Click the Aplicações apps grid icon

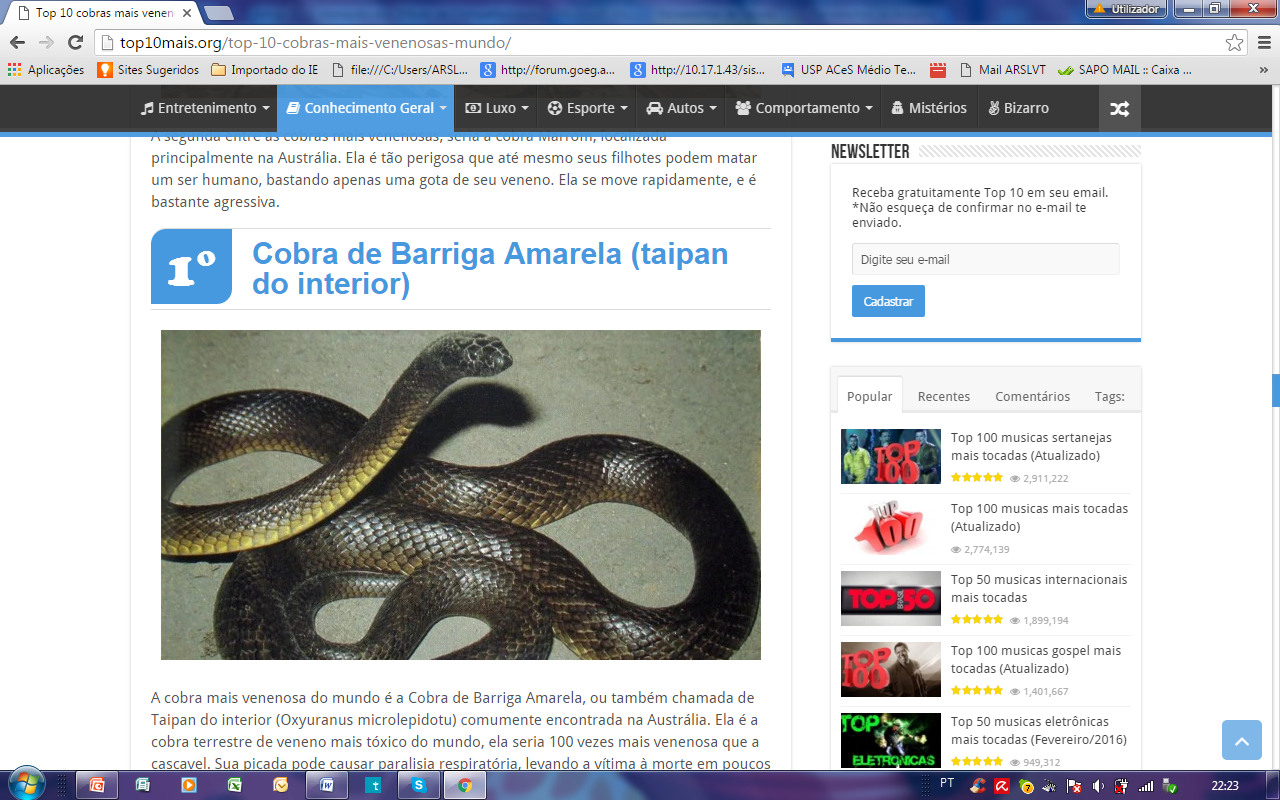tap(14, 70)
